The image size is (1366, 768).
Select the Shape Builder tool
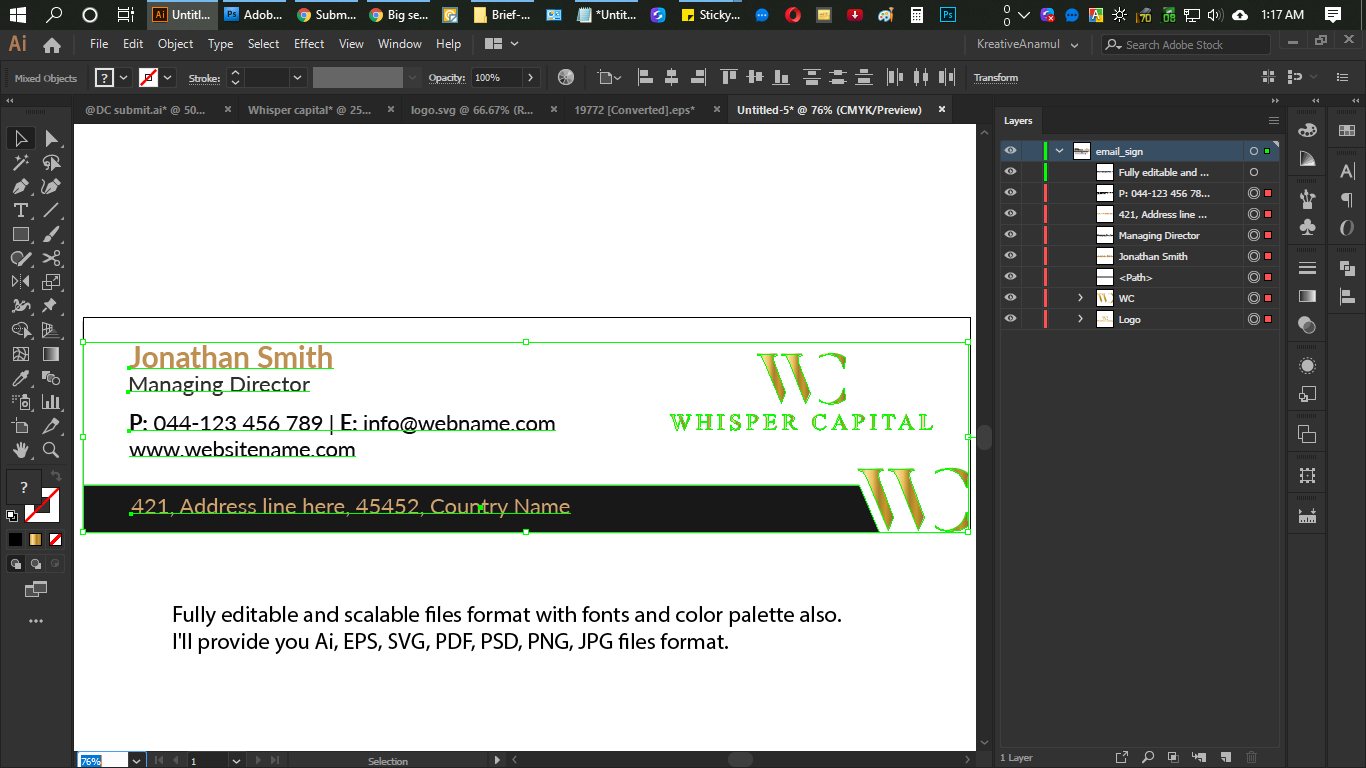[x=21, y=330]
